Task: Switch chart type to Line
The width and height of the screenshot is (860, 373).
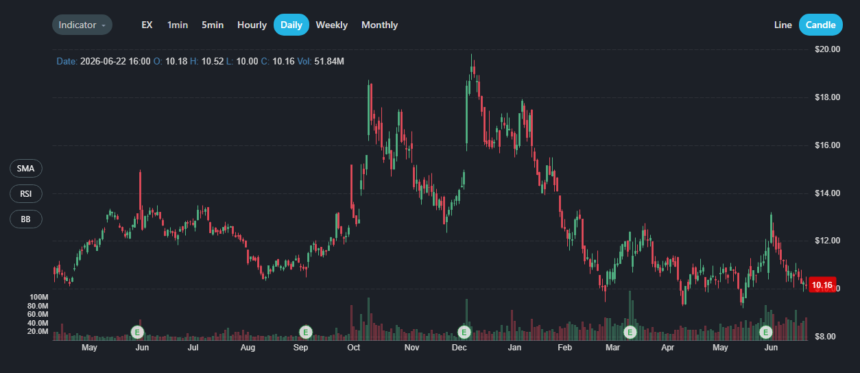Action: [783, 25]
